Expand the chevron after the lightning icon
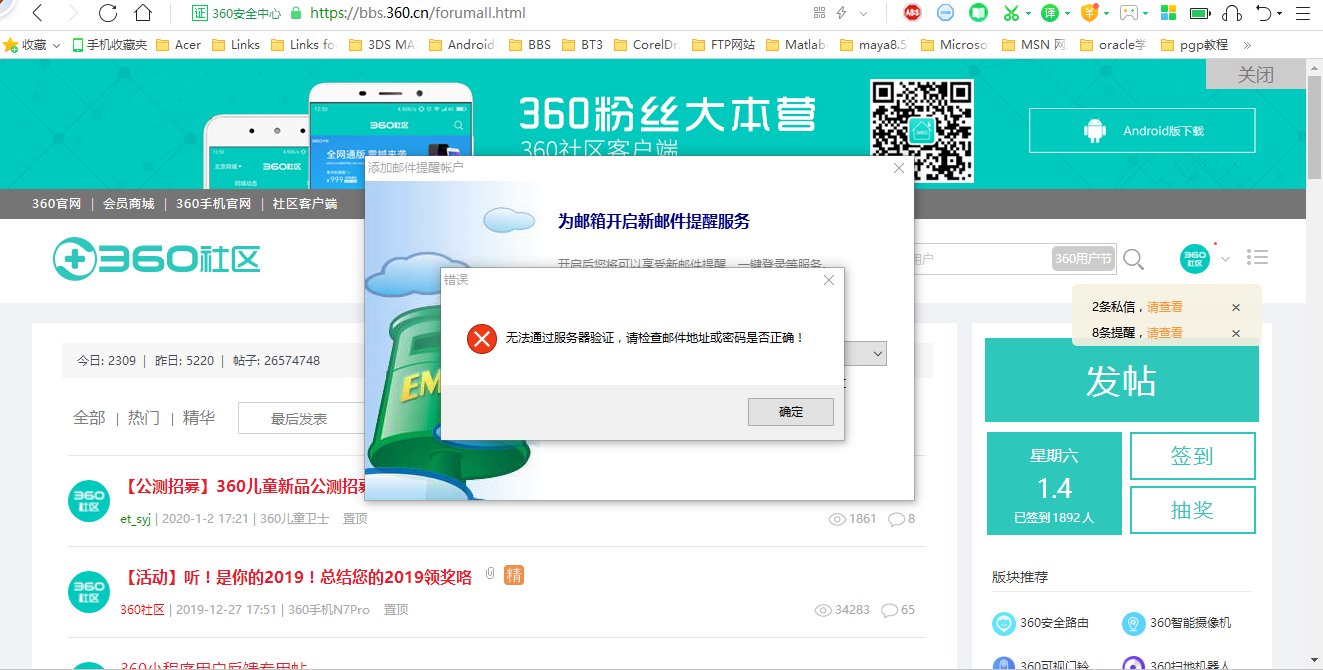Image resolution: width=1323 pixels, height=670 pixels. point(864,14)
